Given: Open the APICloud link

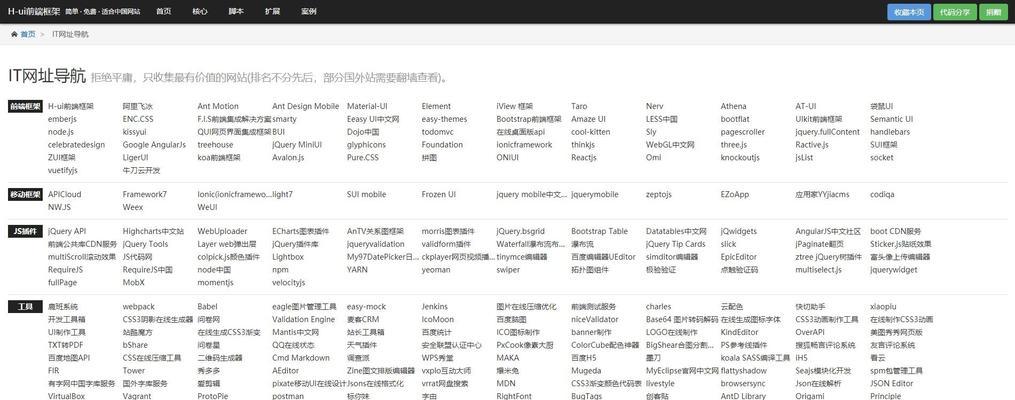Looking at the screenshot, I should click(65, 194).
